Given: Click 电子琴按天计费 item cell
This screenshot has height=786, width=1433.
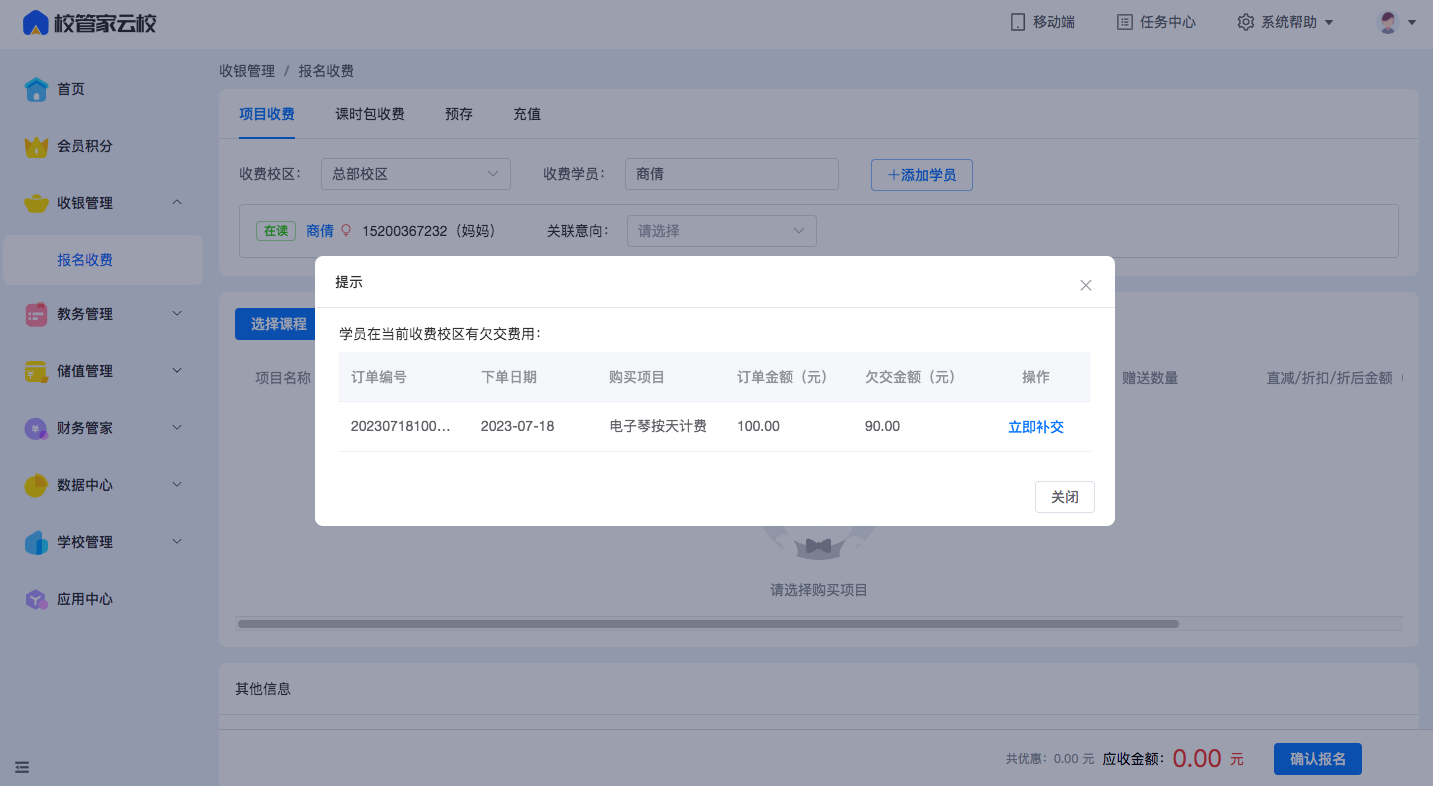Looking at the screenshot, I should tap(658, 426).
